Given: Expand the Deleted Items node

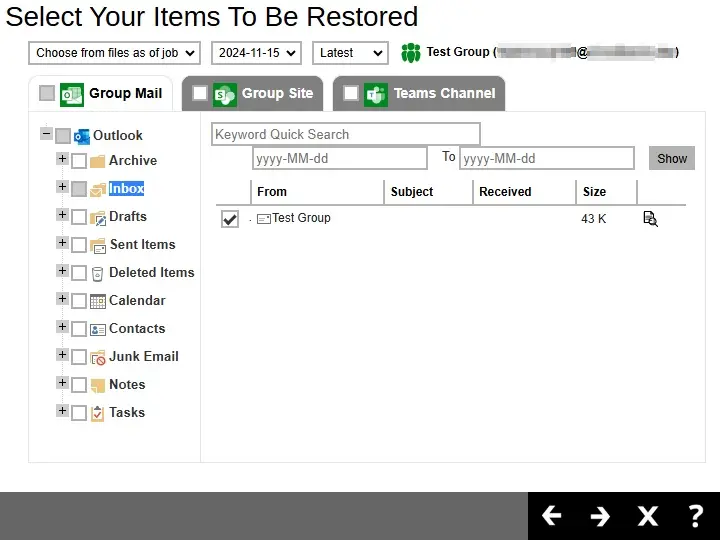Looking at the screenshot, I should 62,271.
